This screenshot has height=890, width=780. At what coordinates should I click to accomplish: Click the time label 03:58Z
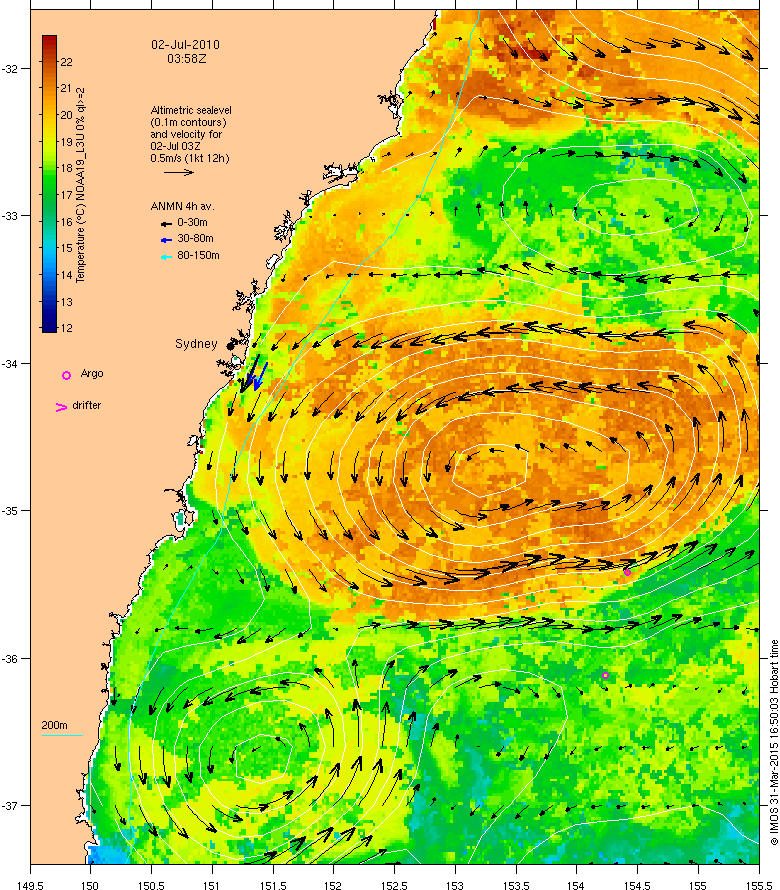point(186,58)
